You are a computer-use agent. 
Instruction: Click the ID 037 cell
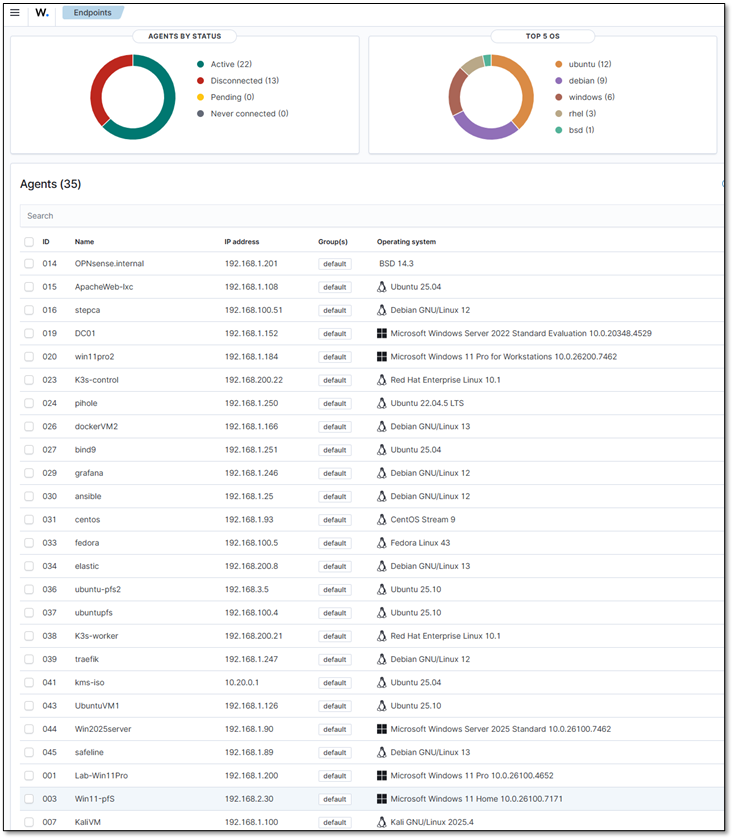(x=50, y=613)
